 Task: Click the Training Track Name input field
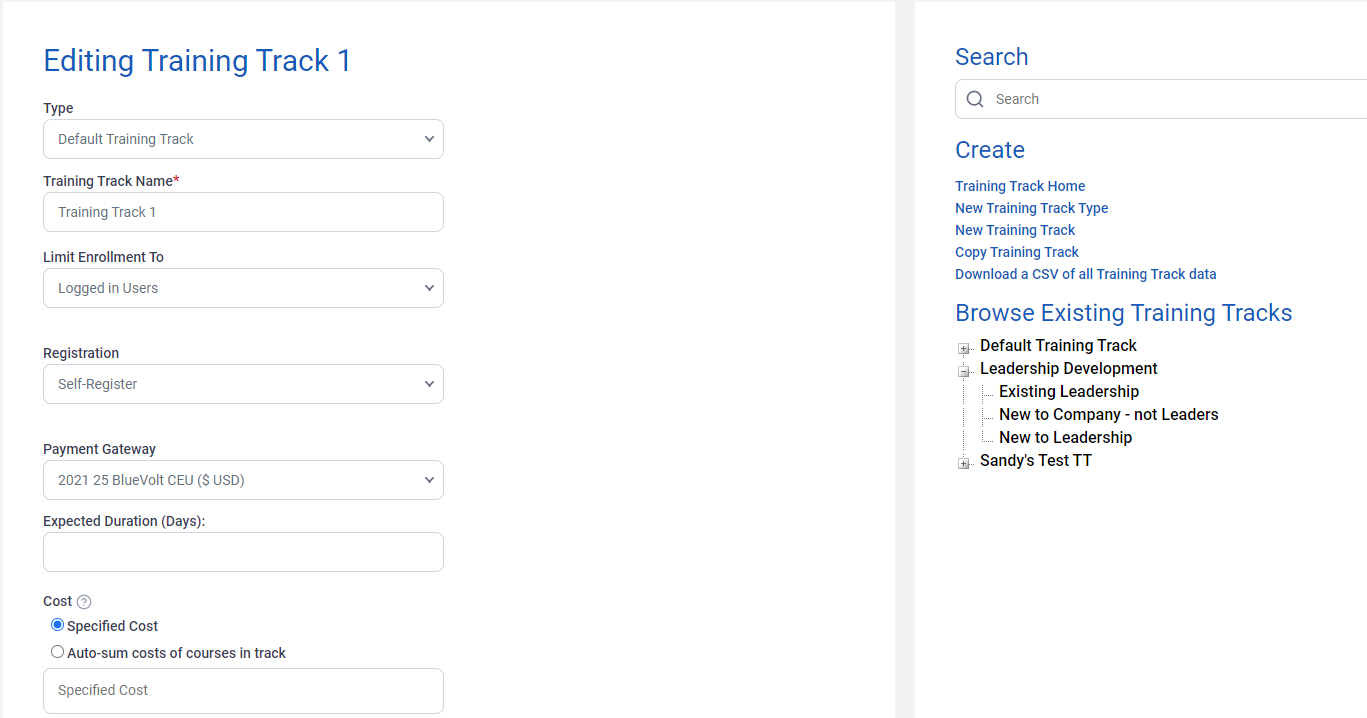(243, 212)
